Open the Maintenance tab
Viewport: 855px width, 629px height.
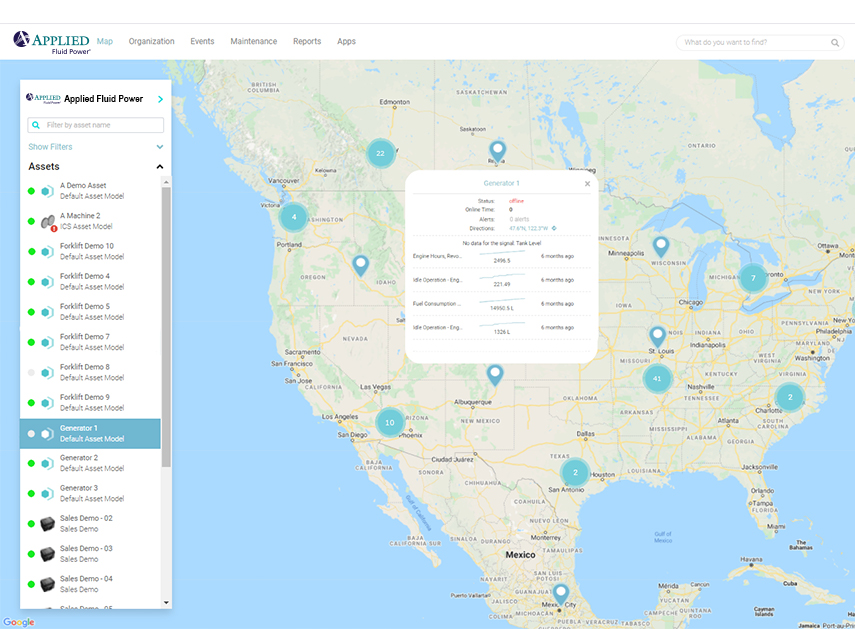pyautogui.click(x=254, y=41)
